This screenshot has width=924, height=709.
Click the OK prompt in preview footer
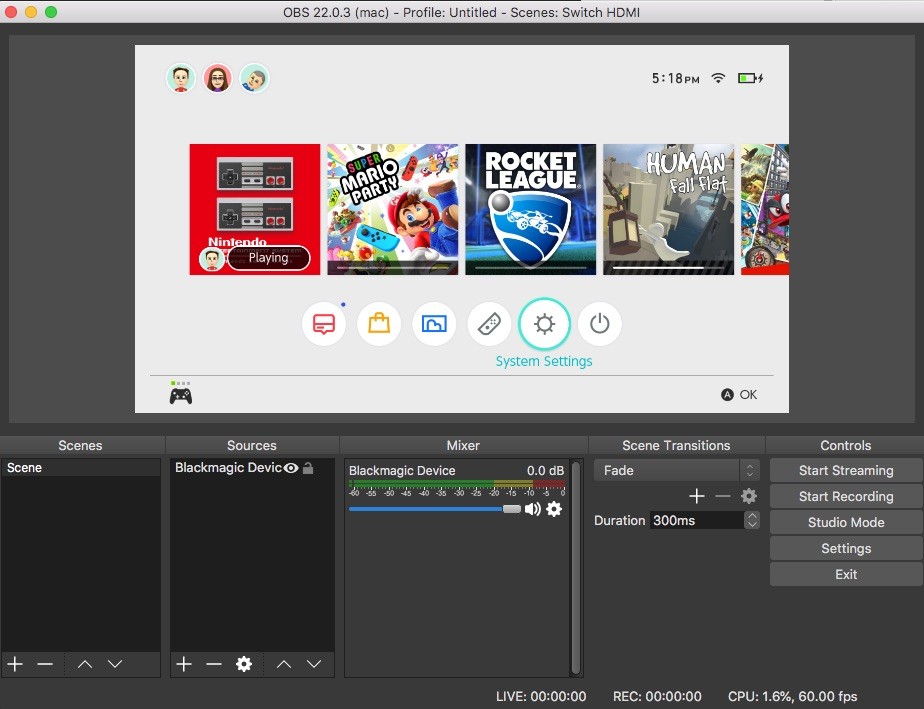(x=740, y=395)
